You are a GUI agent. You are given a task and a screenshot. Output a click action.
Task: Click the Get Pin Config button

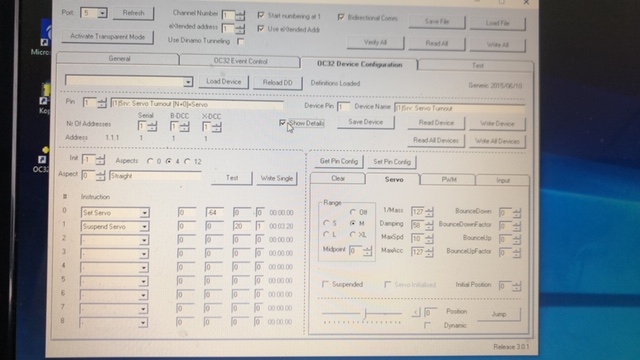coord(338,161)
